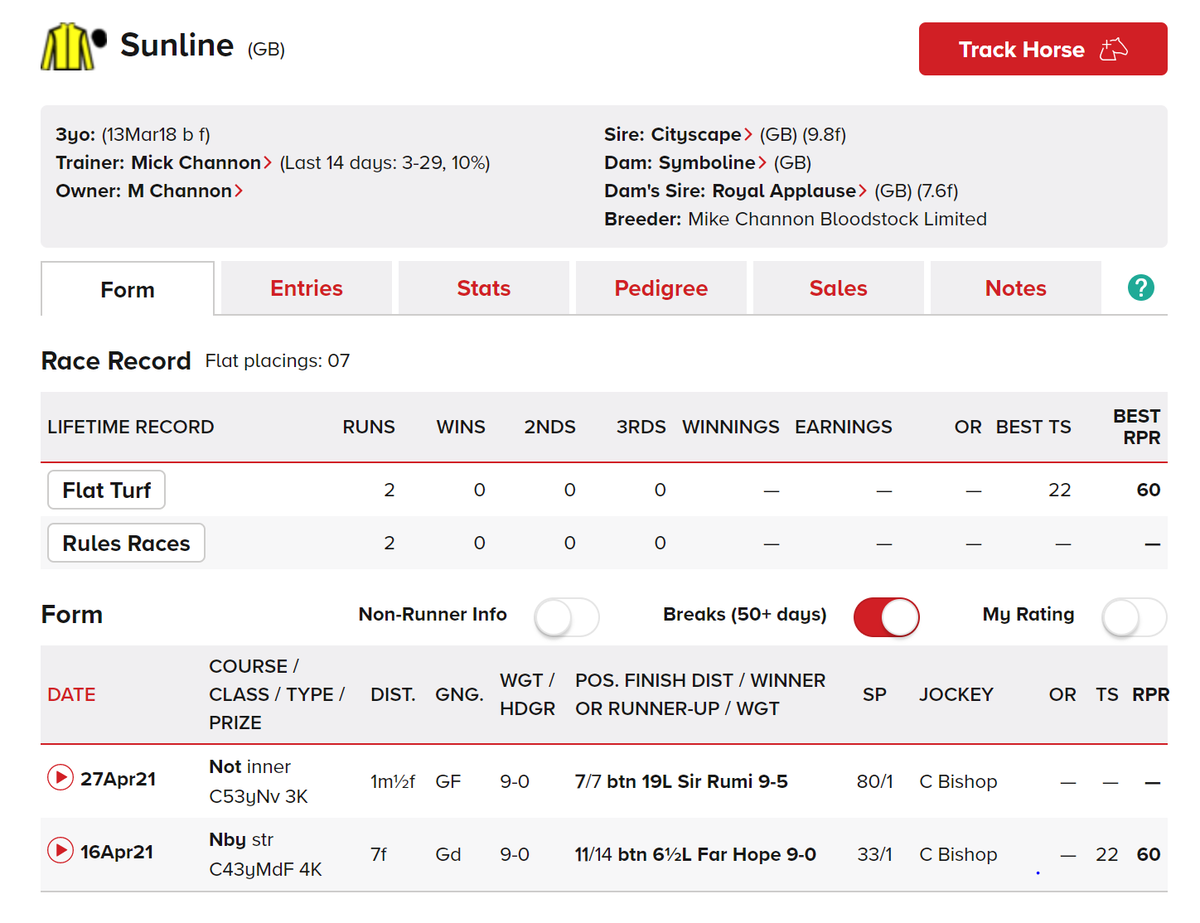Enable My Rating switch
Image resolution: width=1200 pixels, height=923 pixels.
(1134, 617)
